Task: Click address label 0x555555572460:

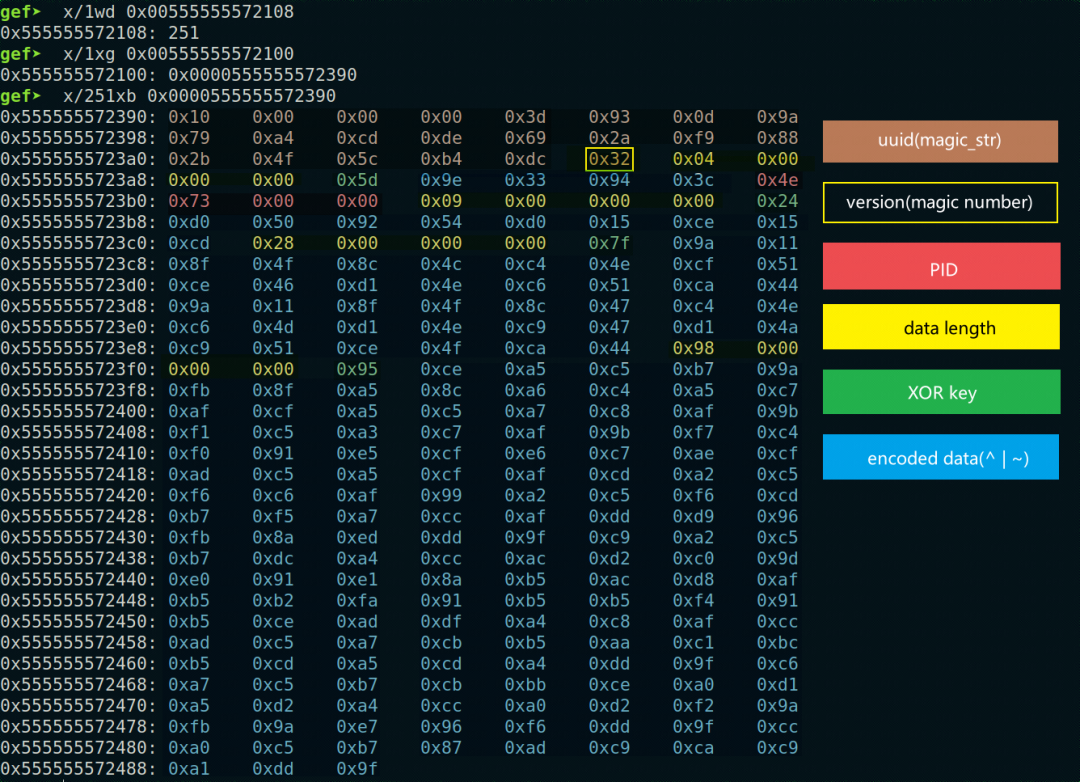Action: 79,663
